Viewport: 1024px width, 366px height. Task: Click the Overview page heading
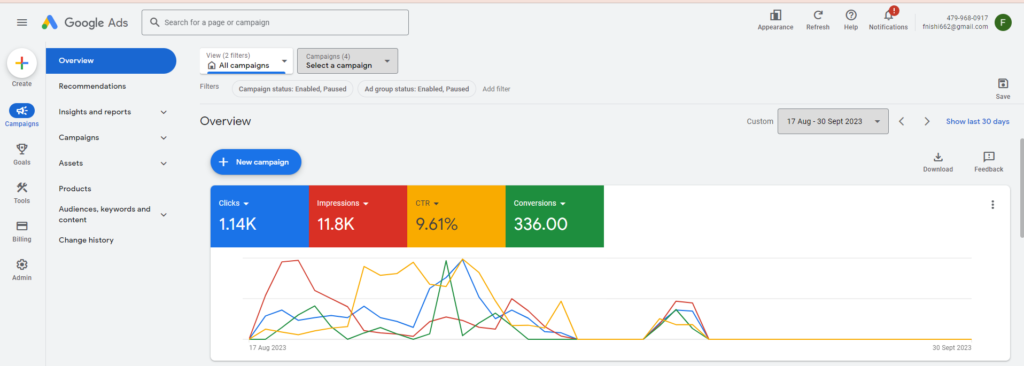point(225,122)
